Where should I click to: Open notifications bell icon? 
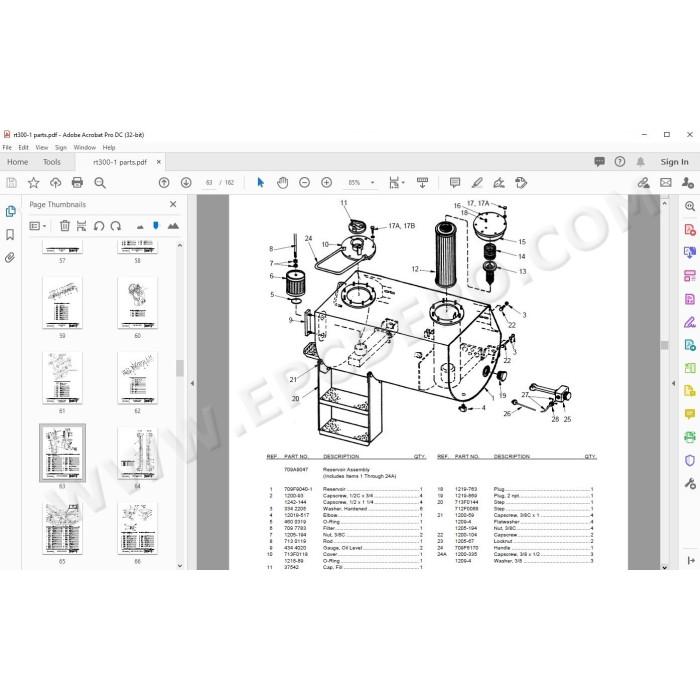pyautogui.click(x=640, y=162)
